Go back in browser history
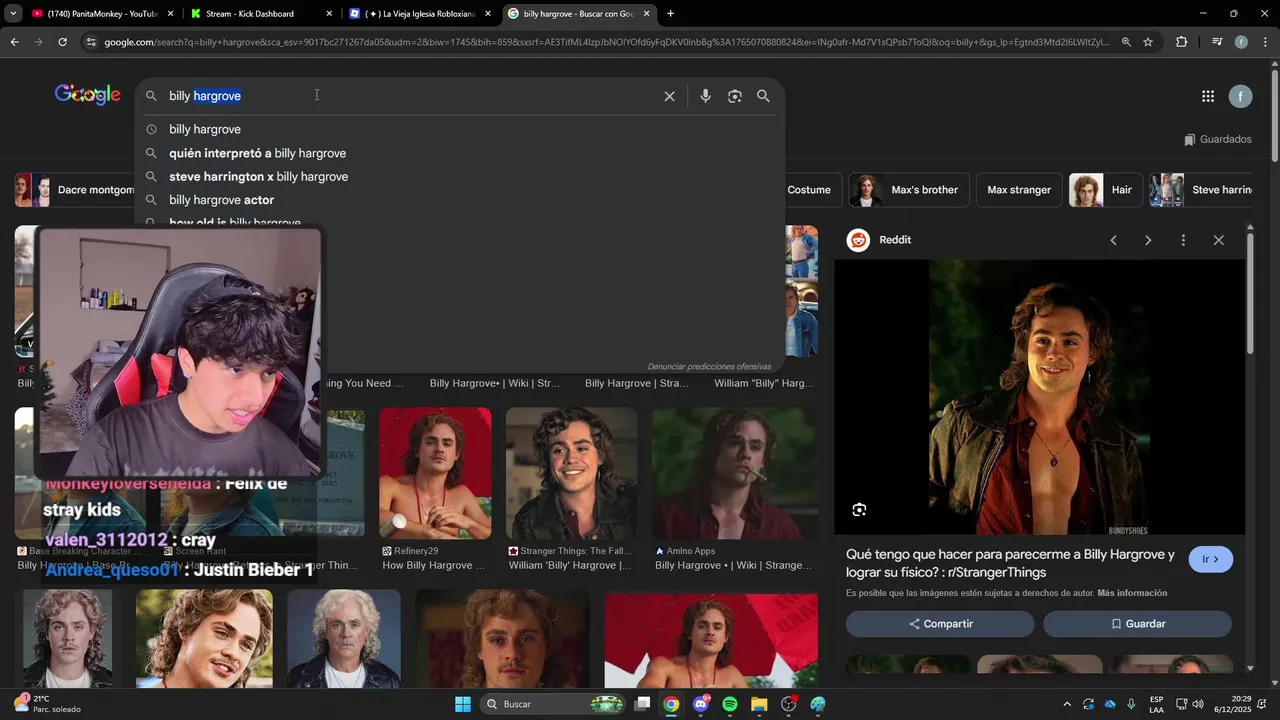This screenshot has width=1280, height=720. [x=14, y=42]
